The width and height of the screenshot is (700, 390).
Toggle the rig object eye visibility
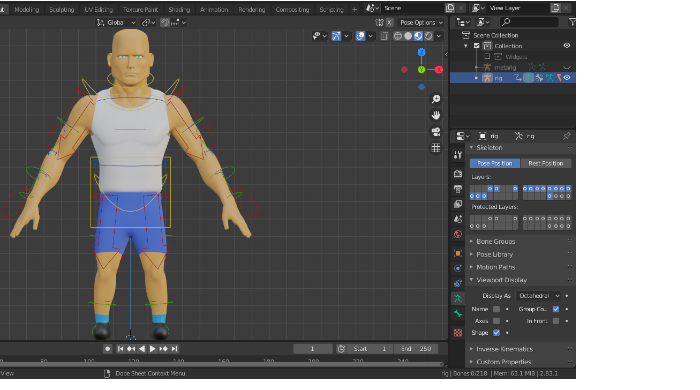pos(567,78)
